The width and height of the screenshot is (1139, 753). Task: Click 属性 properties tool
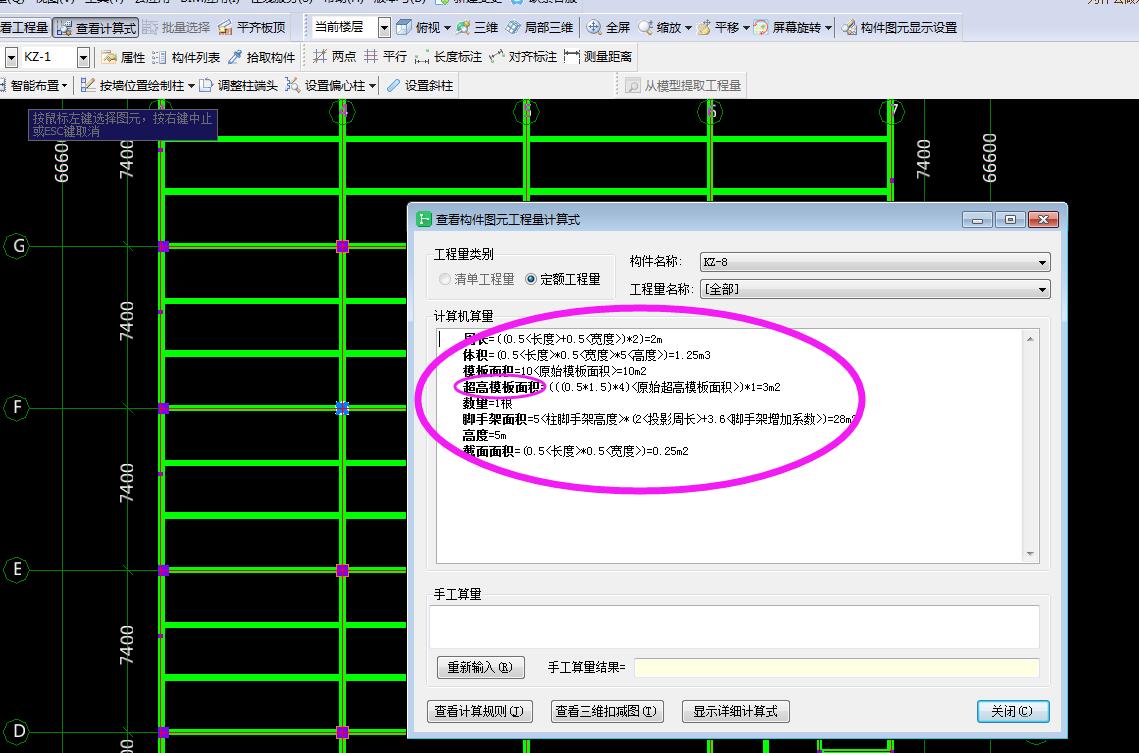pyautogui.click(x=123, y=57)
